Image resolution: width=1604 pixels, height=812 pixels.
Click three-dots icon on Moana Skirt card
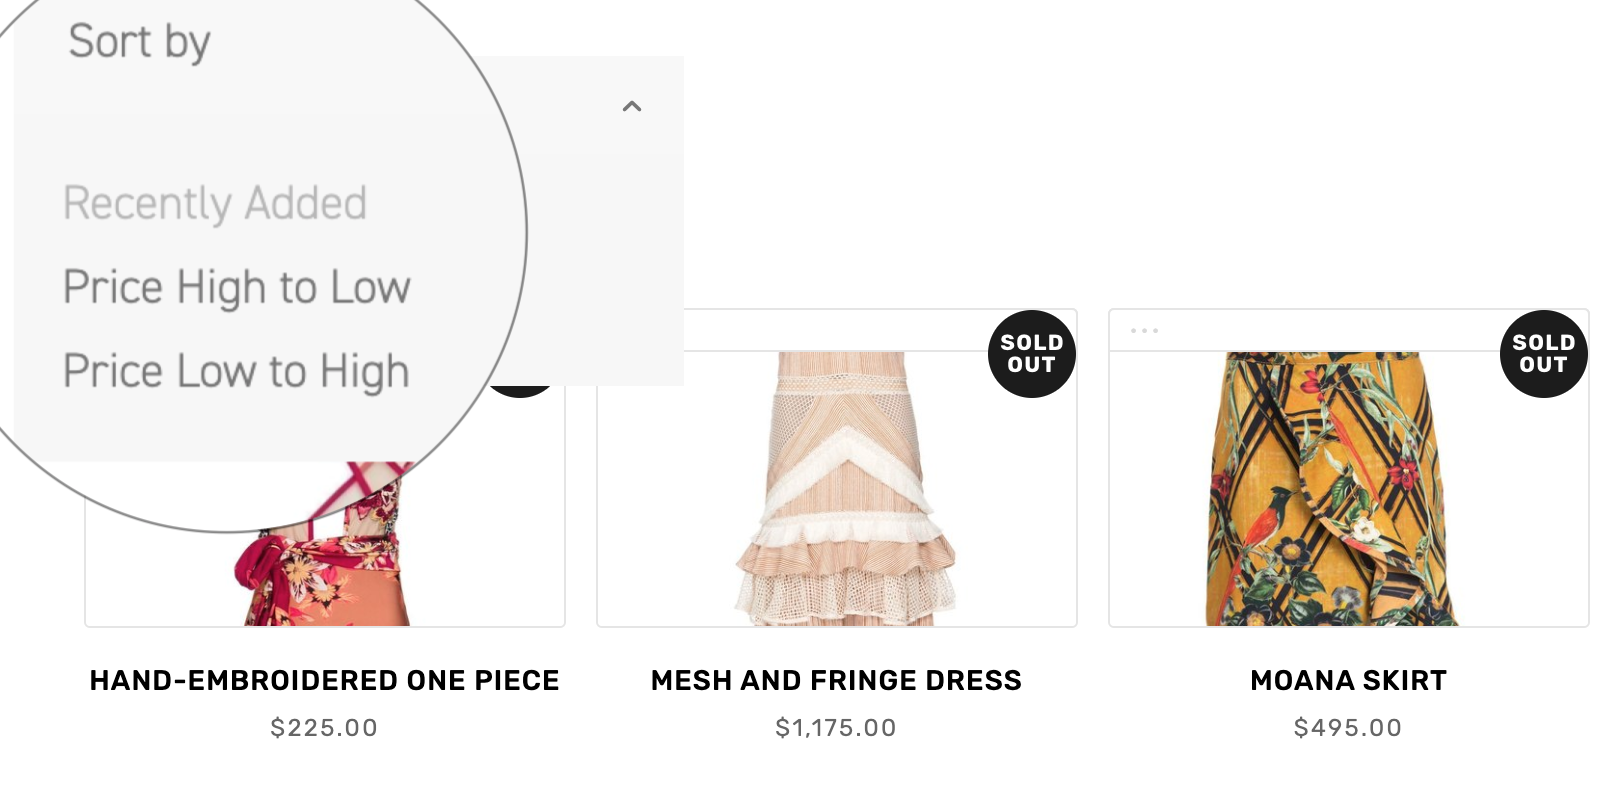tap(1144, 330)
